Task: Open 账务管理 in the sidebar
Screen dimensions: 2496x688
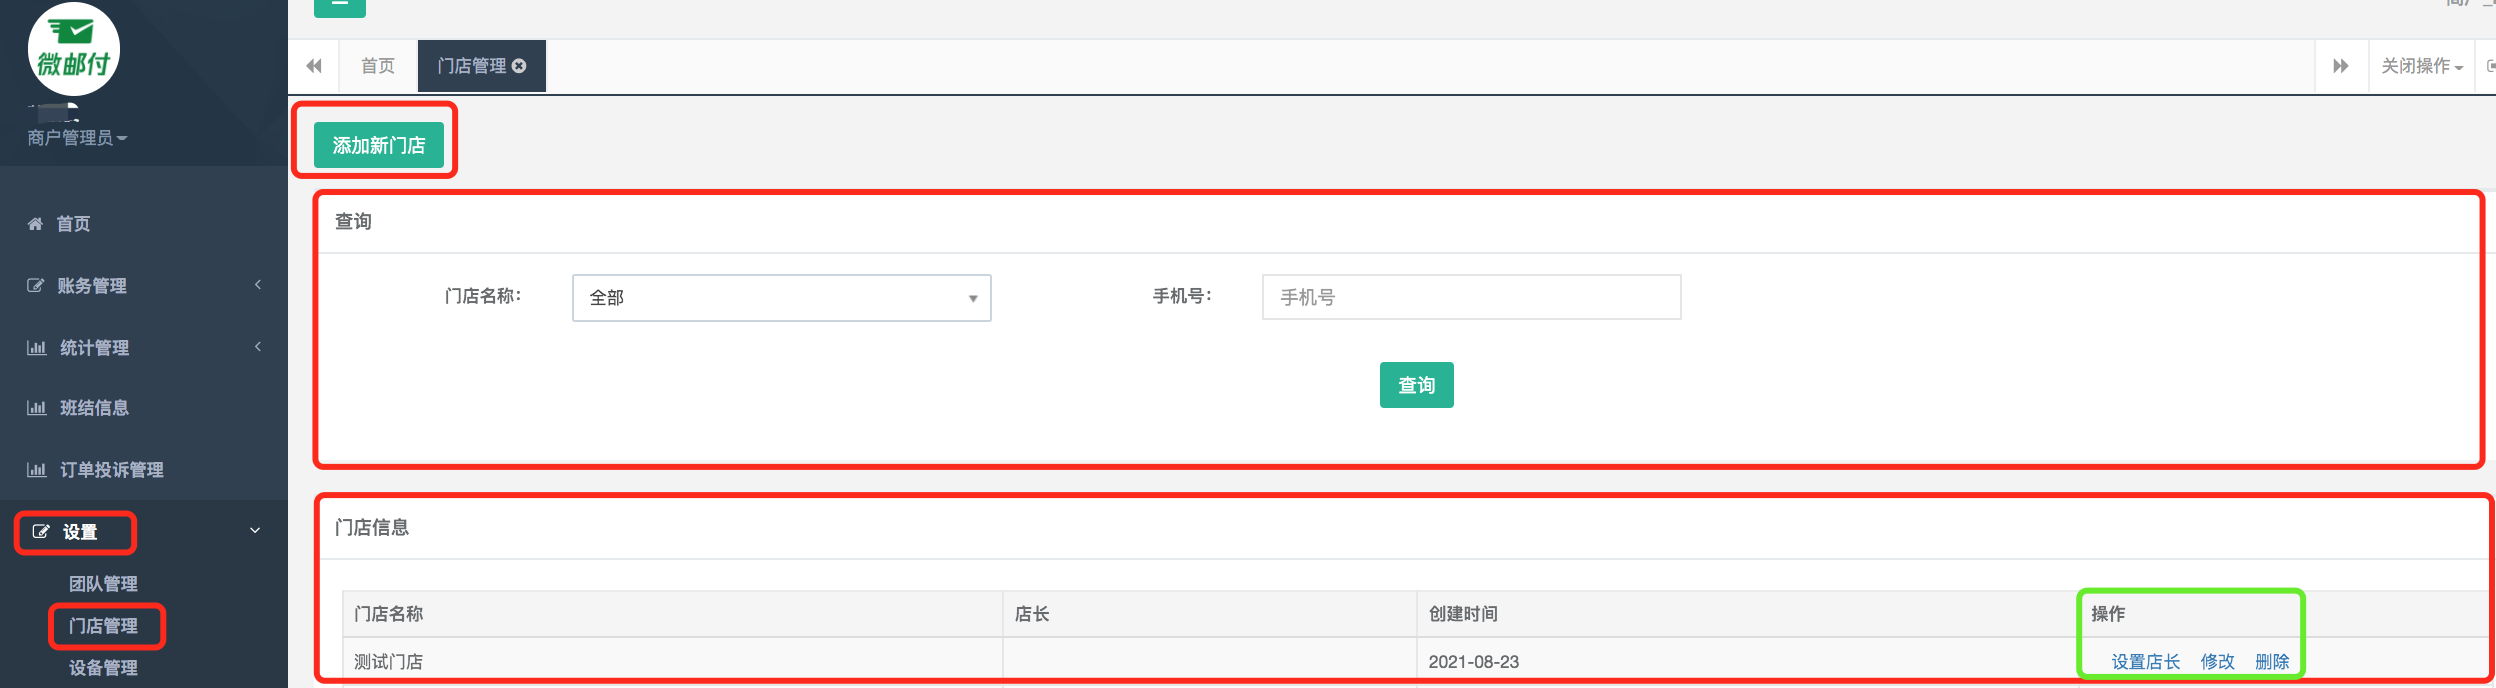Action: [x=92, y=286]
